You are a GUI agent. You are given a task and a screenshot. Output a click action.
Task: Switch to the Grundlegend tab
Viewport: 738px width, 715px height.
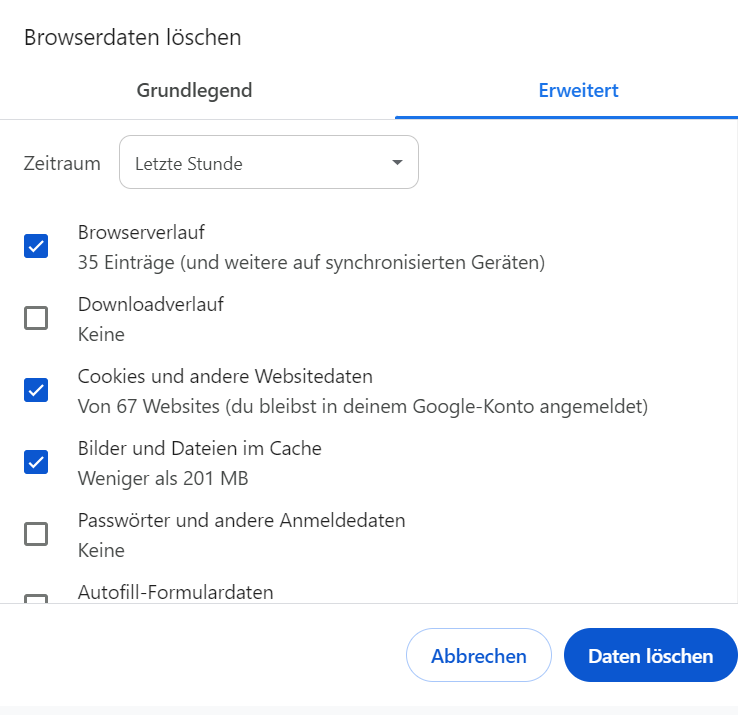tap(194, 90)
